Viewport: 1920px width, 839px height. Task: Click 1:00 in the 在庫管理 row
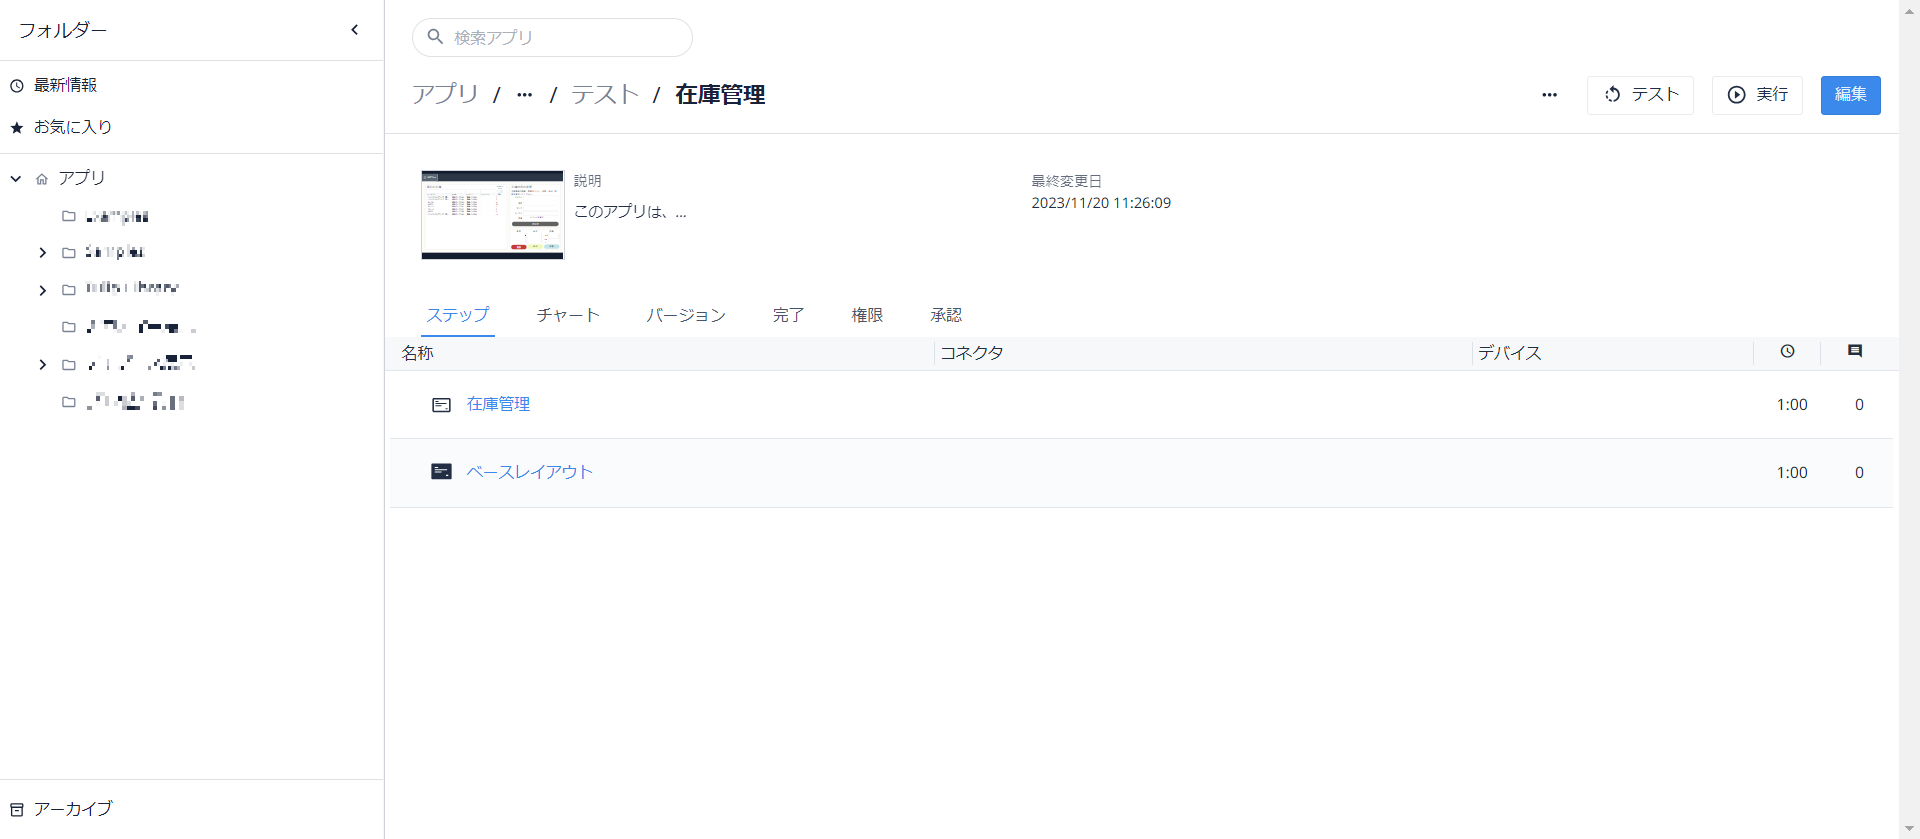point(1791,405)
